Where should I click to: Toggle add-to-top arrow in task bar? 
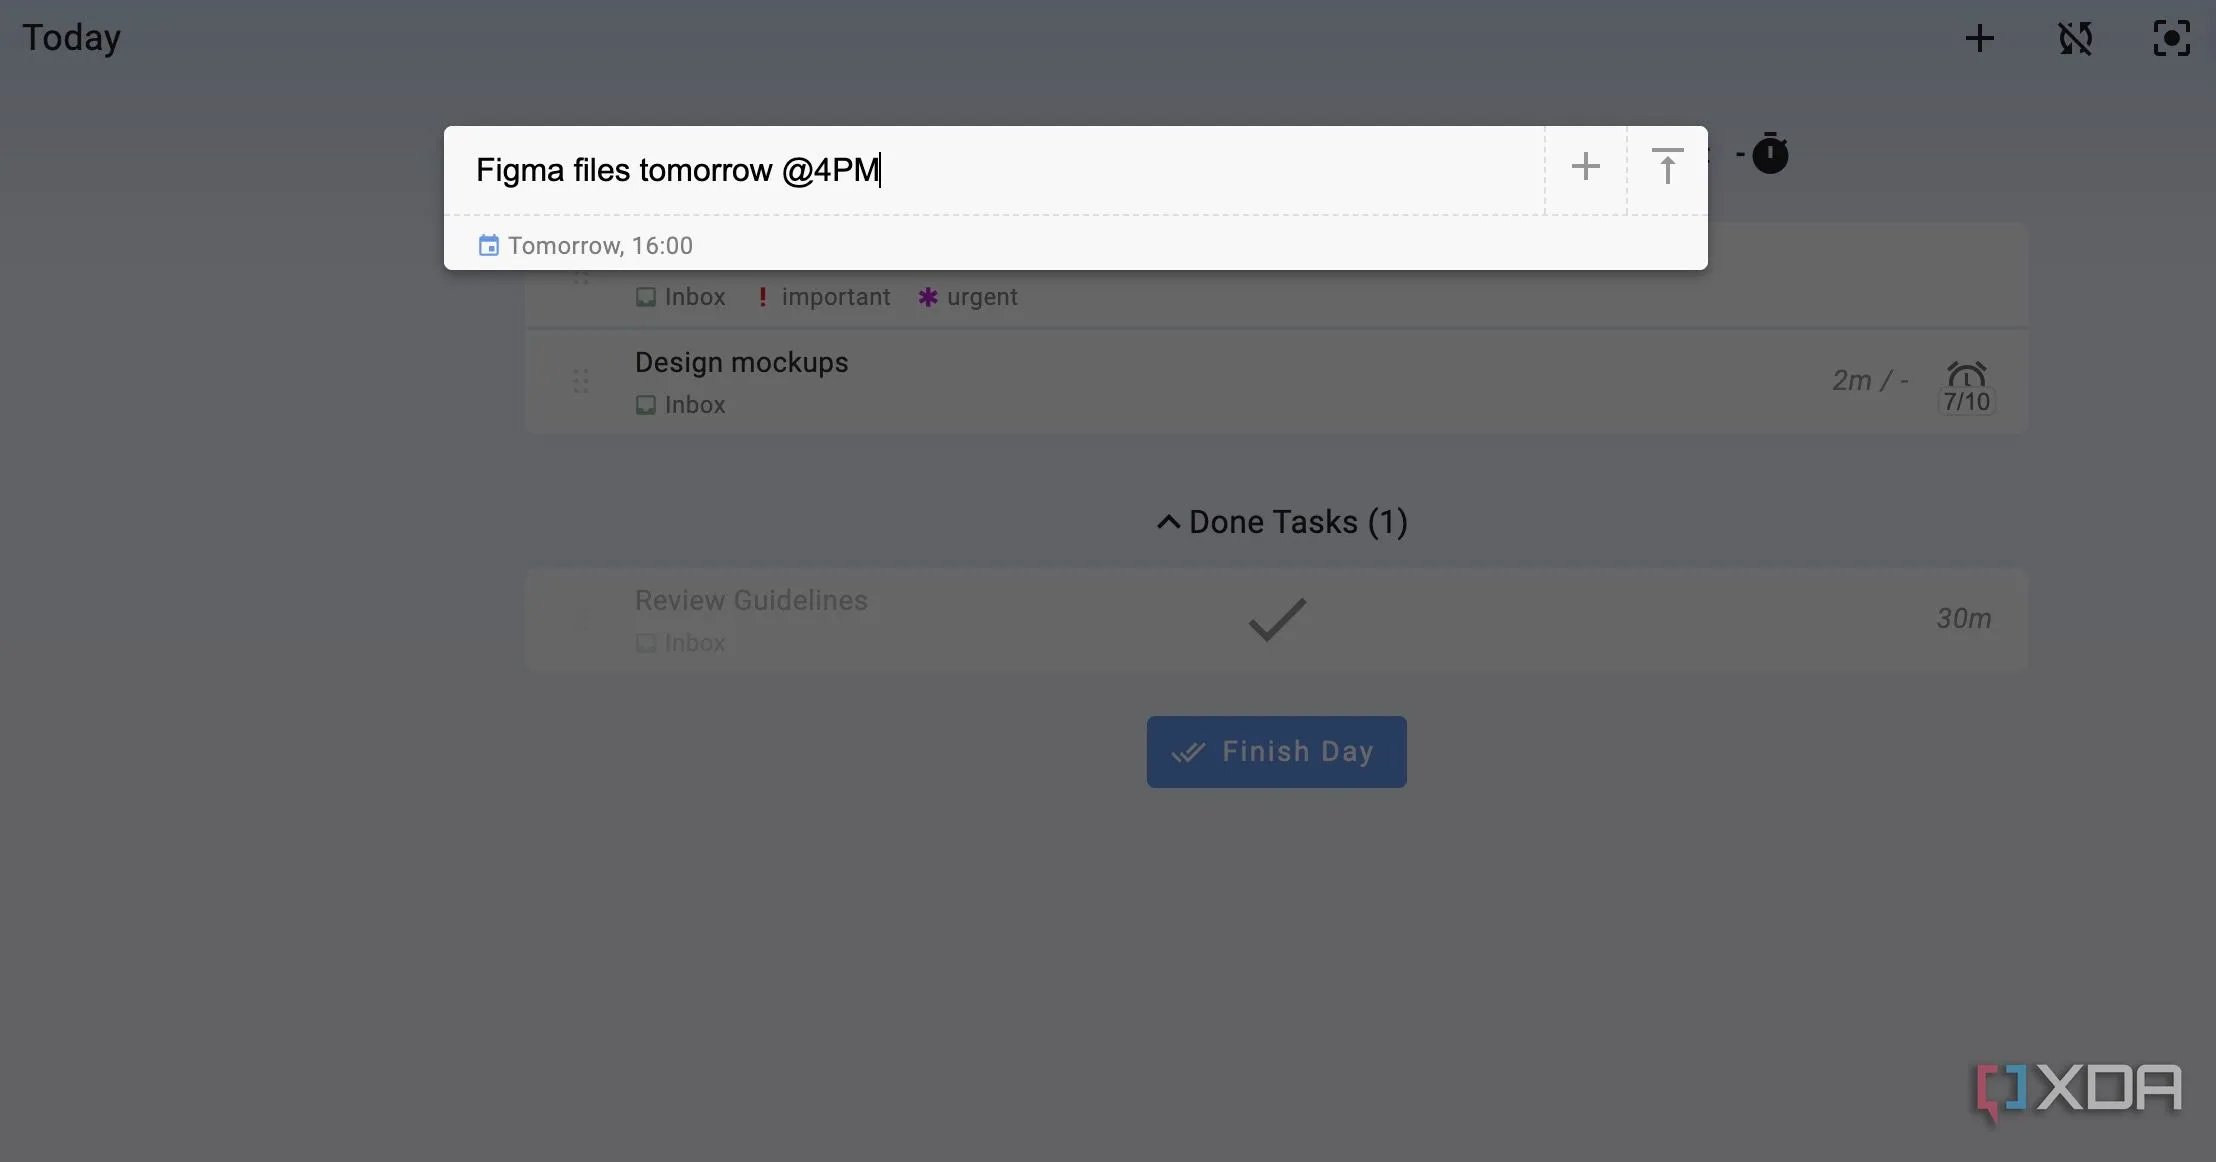tap(1667, 166)
